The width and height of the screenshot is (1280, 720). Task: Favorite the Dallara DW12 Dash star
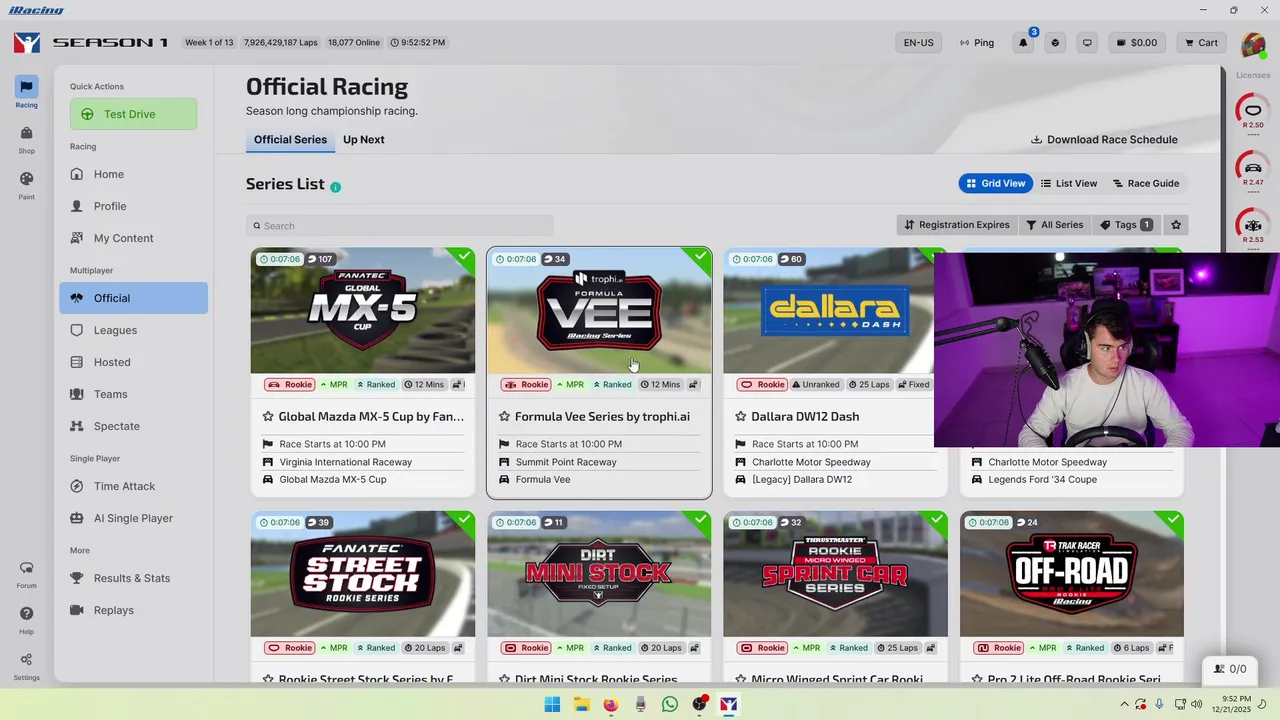740,417
